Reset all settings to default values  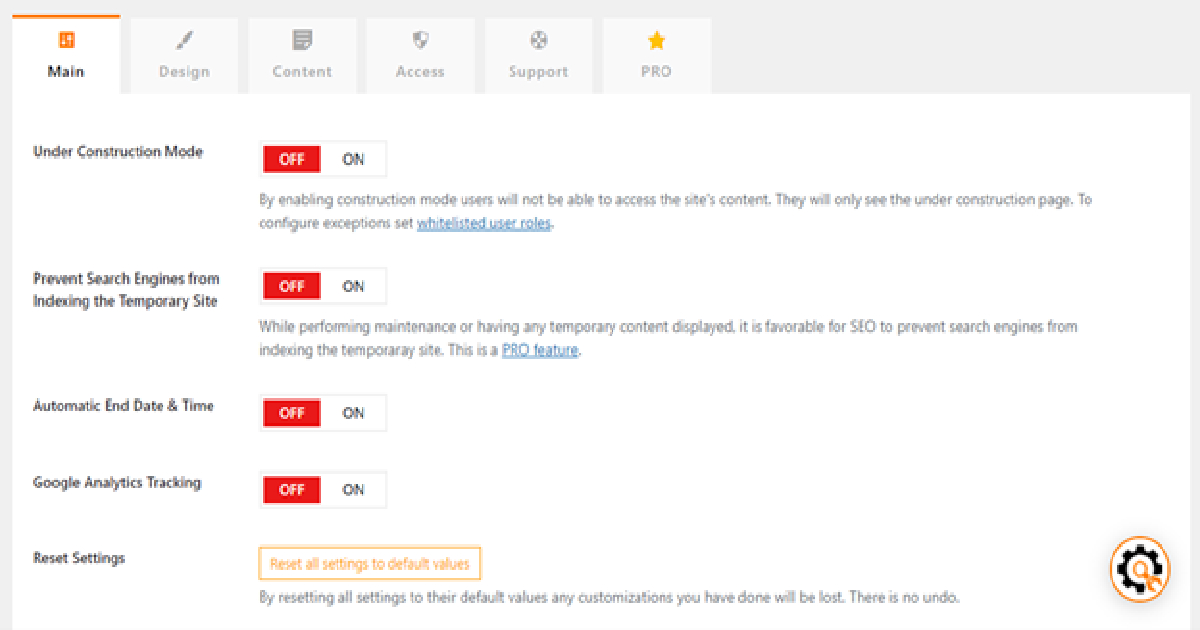click(369, 564)
